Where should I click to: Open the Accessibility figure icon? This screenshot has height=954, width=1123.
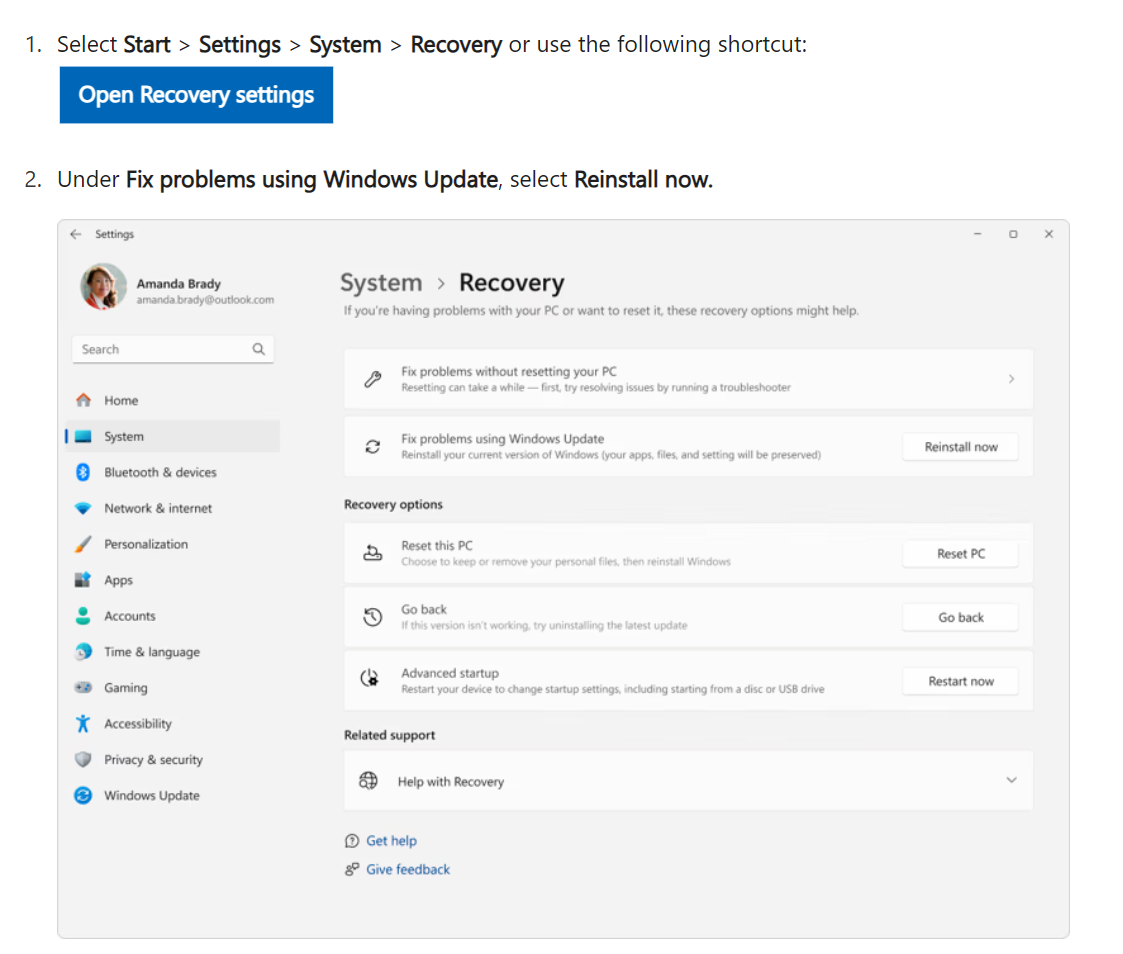83,723
